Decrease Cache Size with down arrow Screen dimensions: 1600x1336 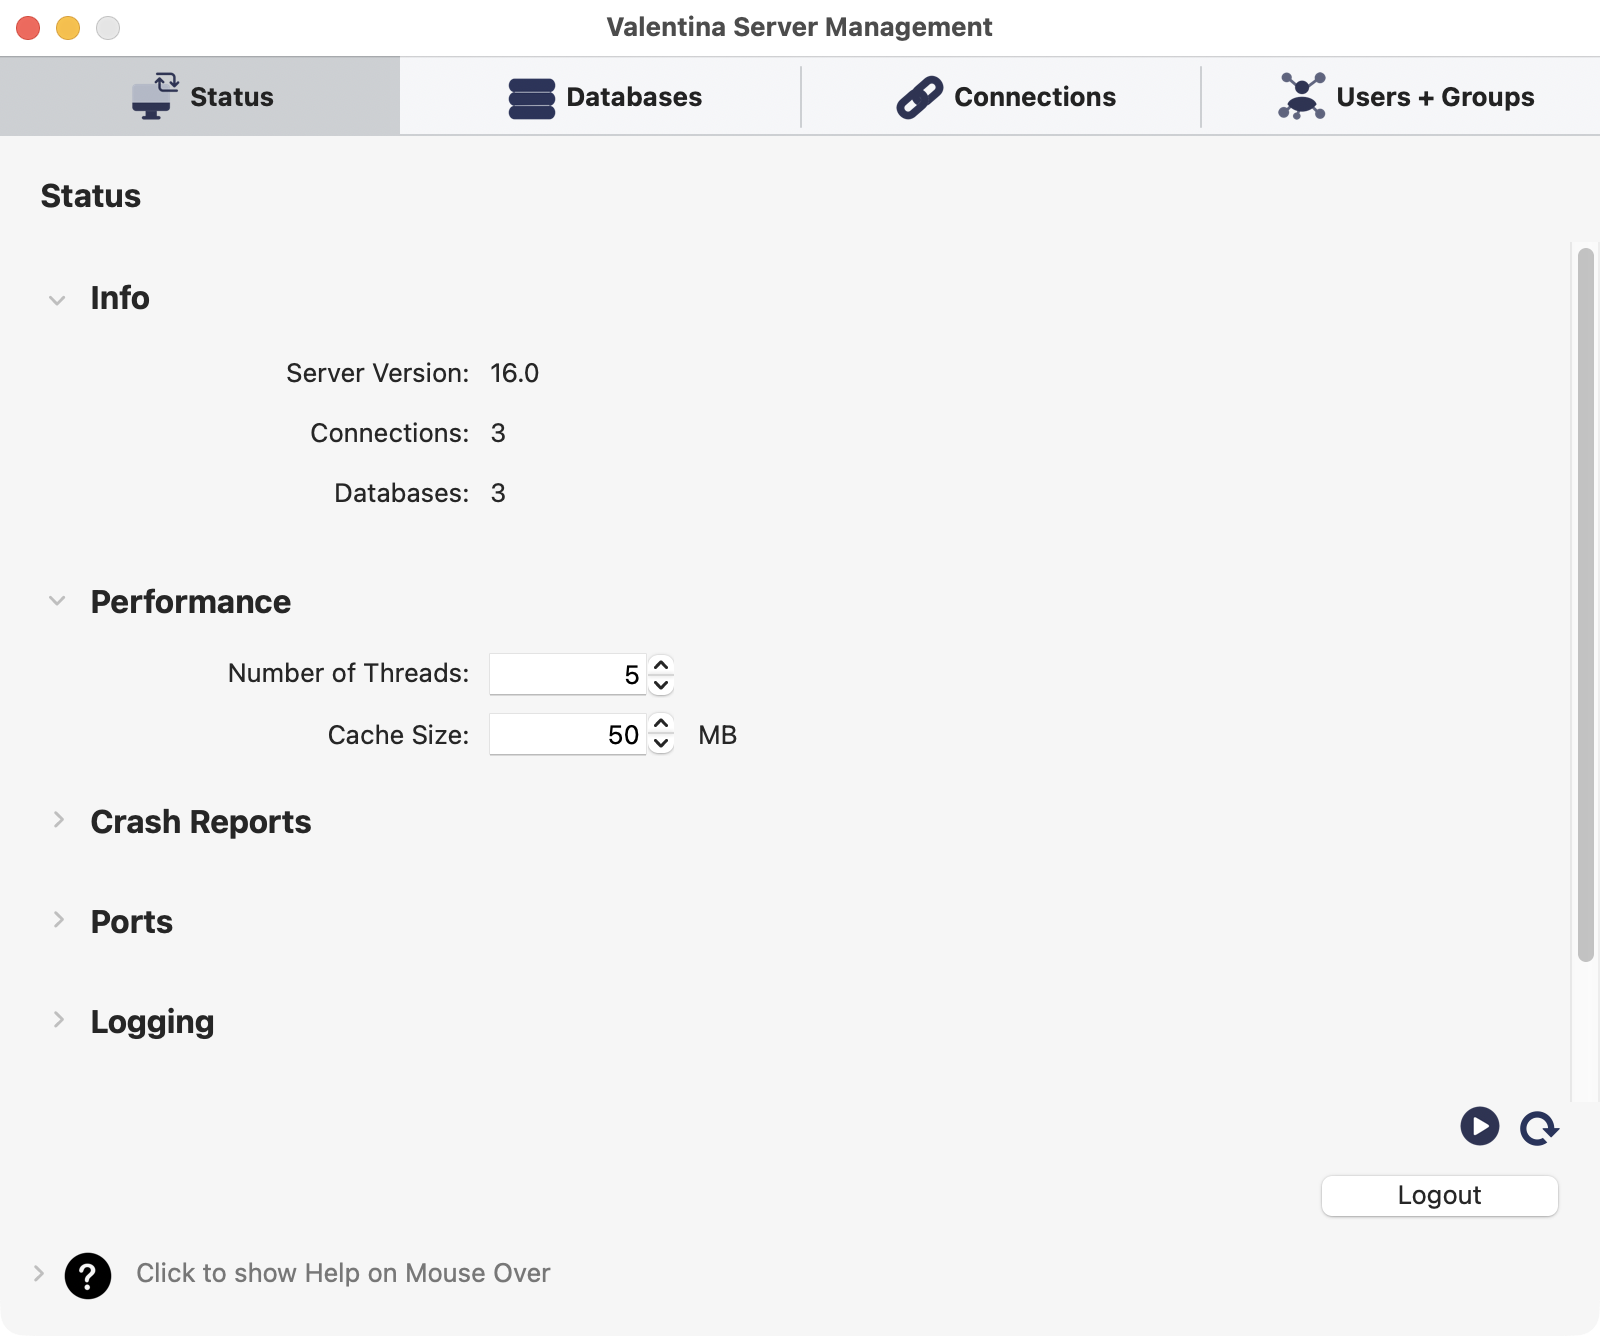[x=661, y=744]
